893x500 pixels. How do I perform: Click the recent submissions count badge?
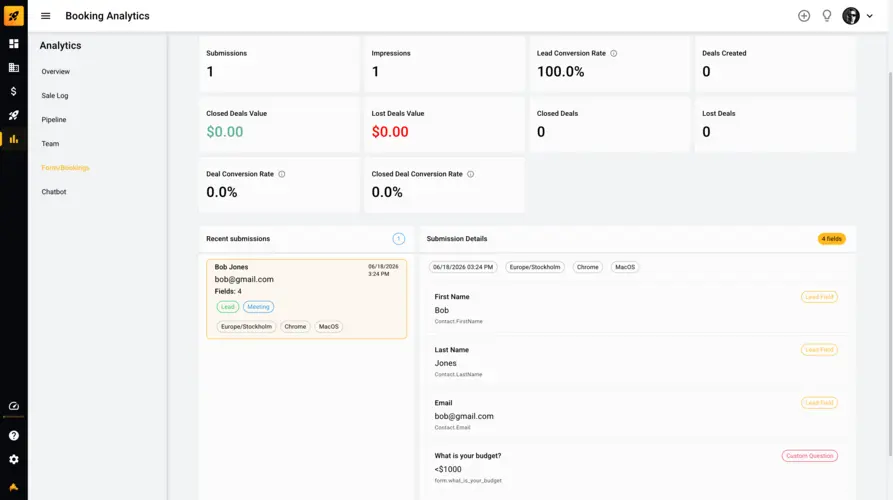(x=399, y=239)
